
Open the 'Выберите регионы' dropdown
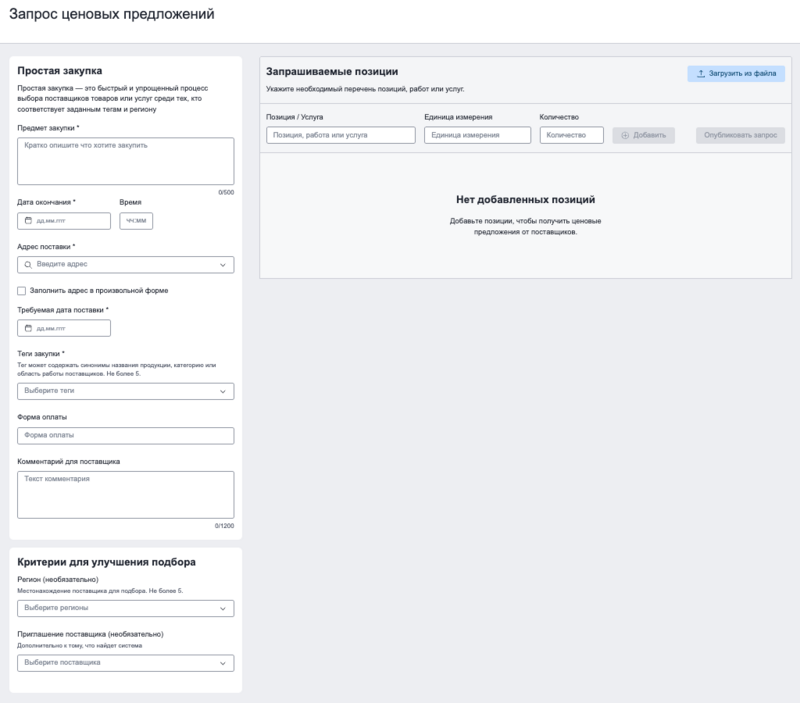click(x=126, y=608)
